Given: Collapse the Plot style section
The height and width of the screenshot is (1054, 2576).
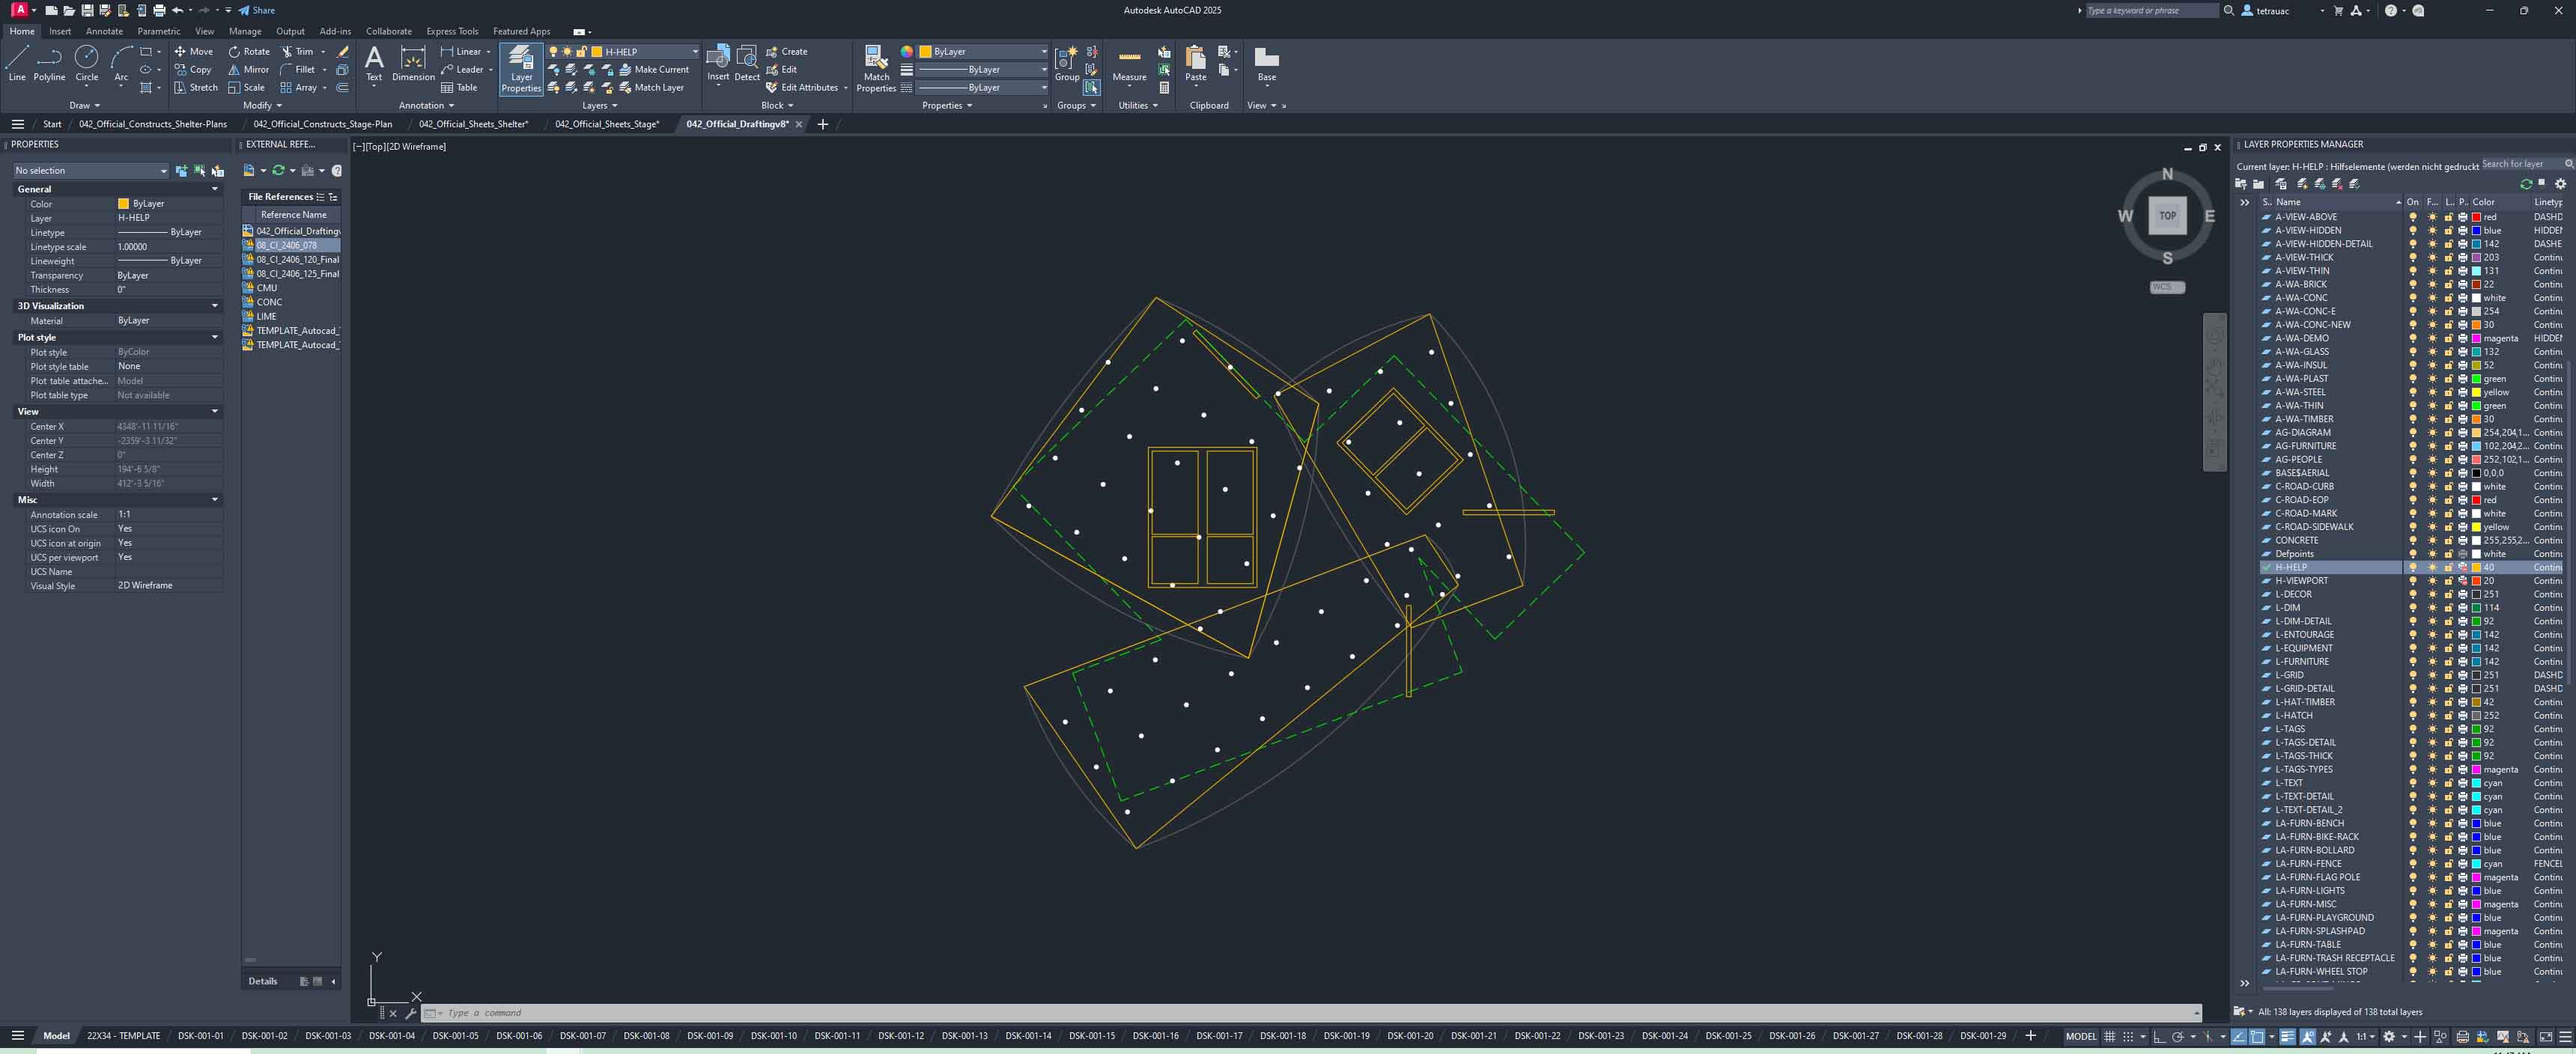Looking at the screenshot, I should point(214,337).
